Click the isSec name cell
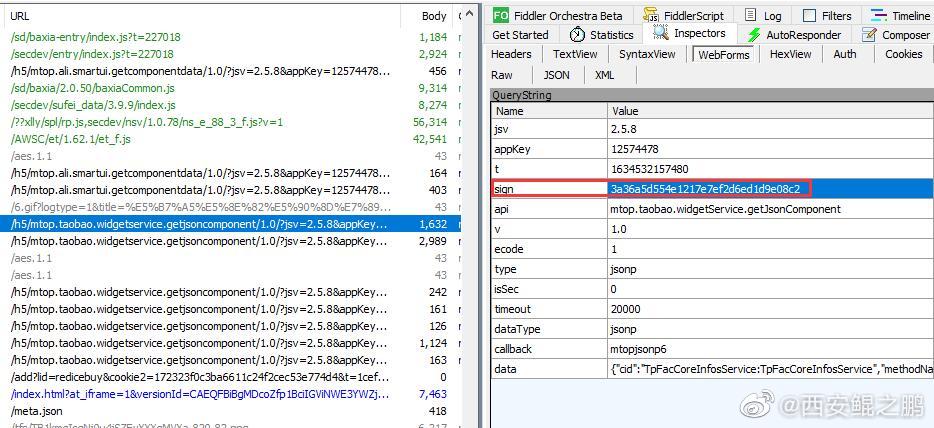 [x=549, y=289]
